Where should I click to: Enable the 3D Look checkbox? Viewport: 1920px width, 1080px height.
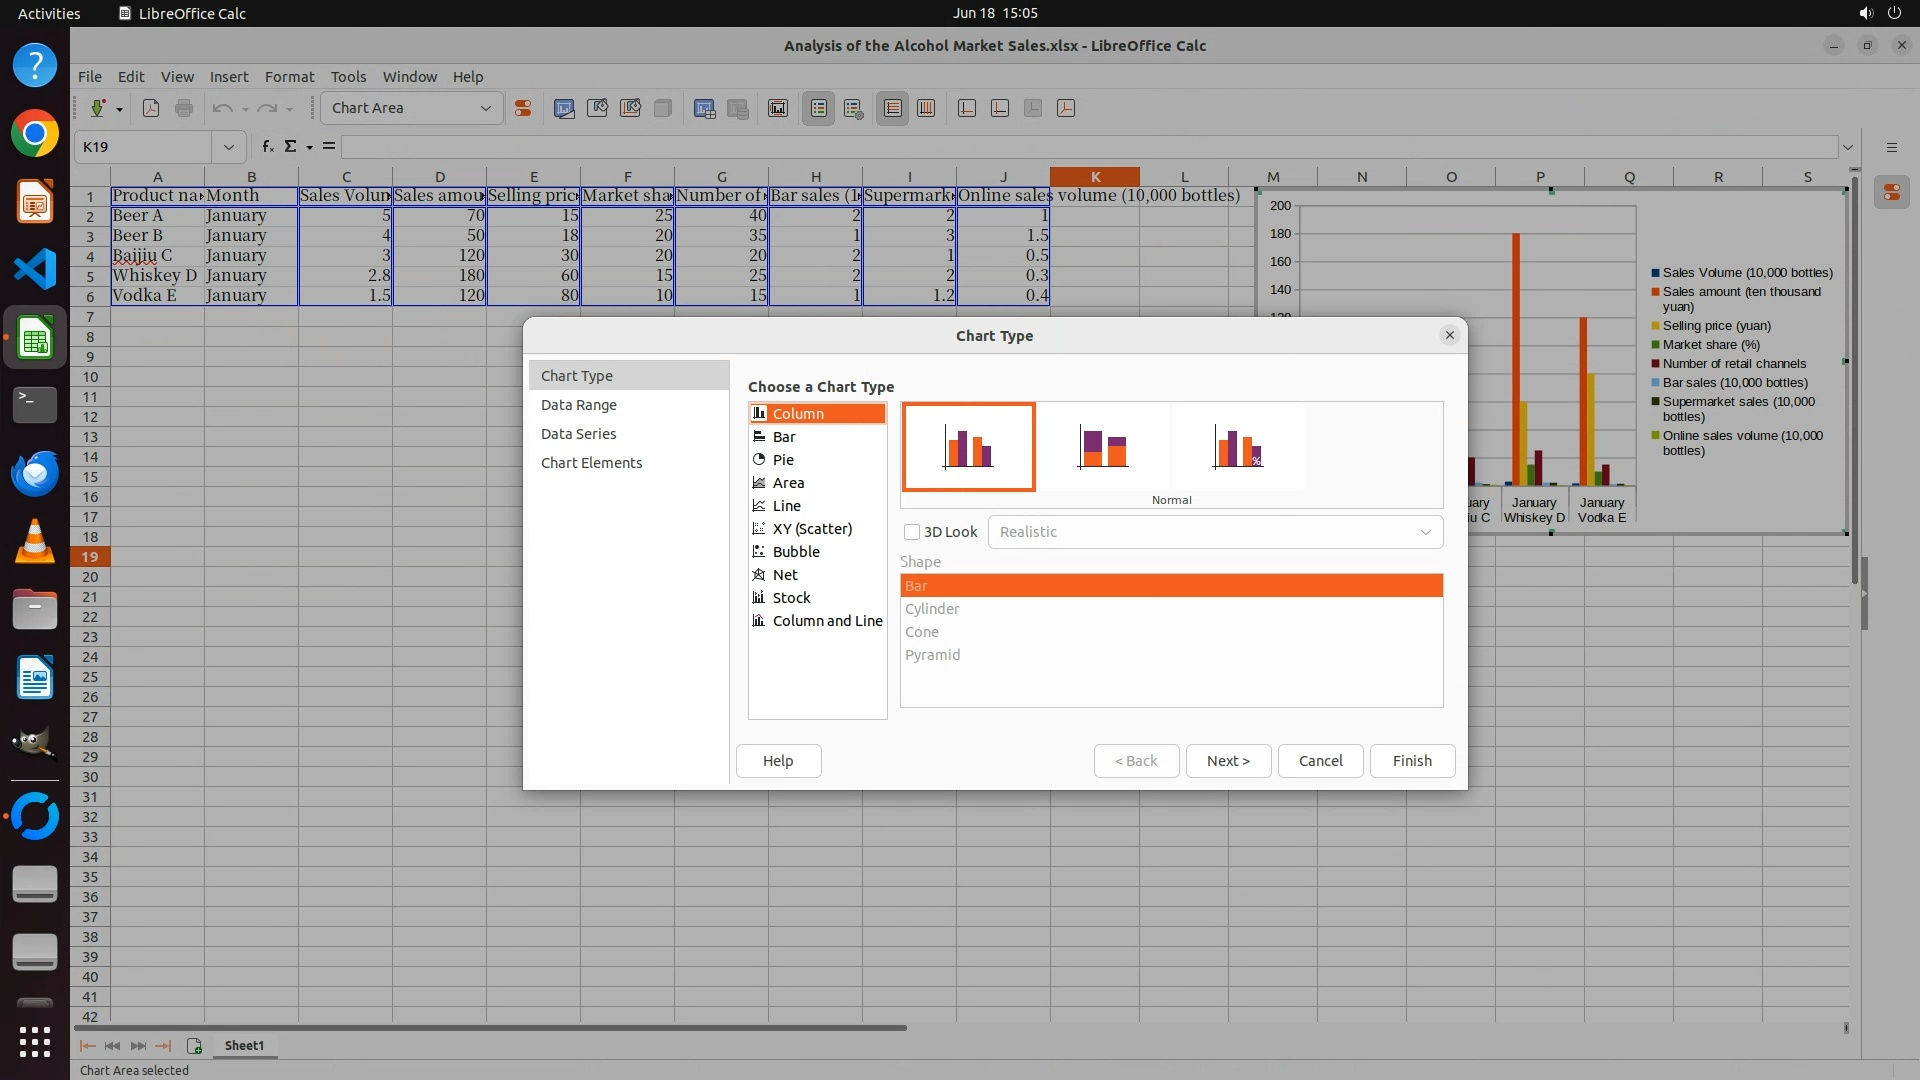pyautogui.click(x=912, y=532)
